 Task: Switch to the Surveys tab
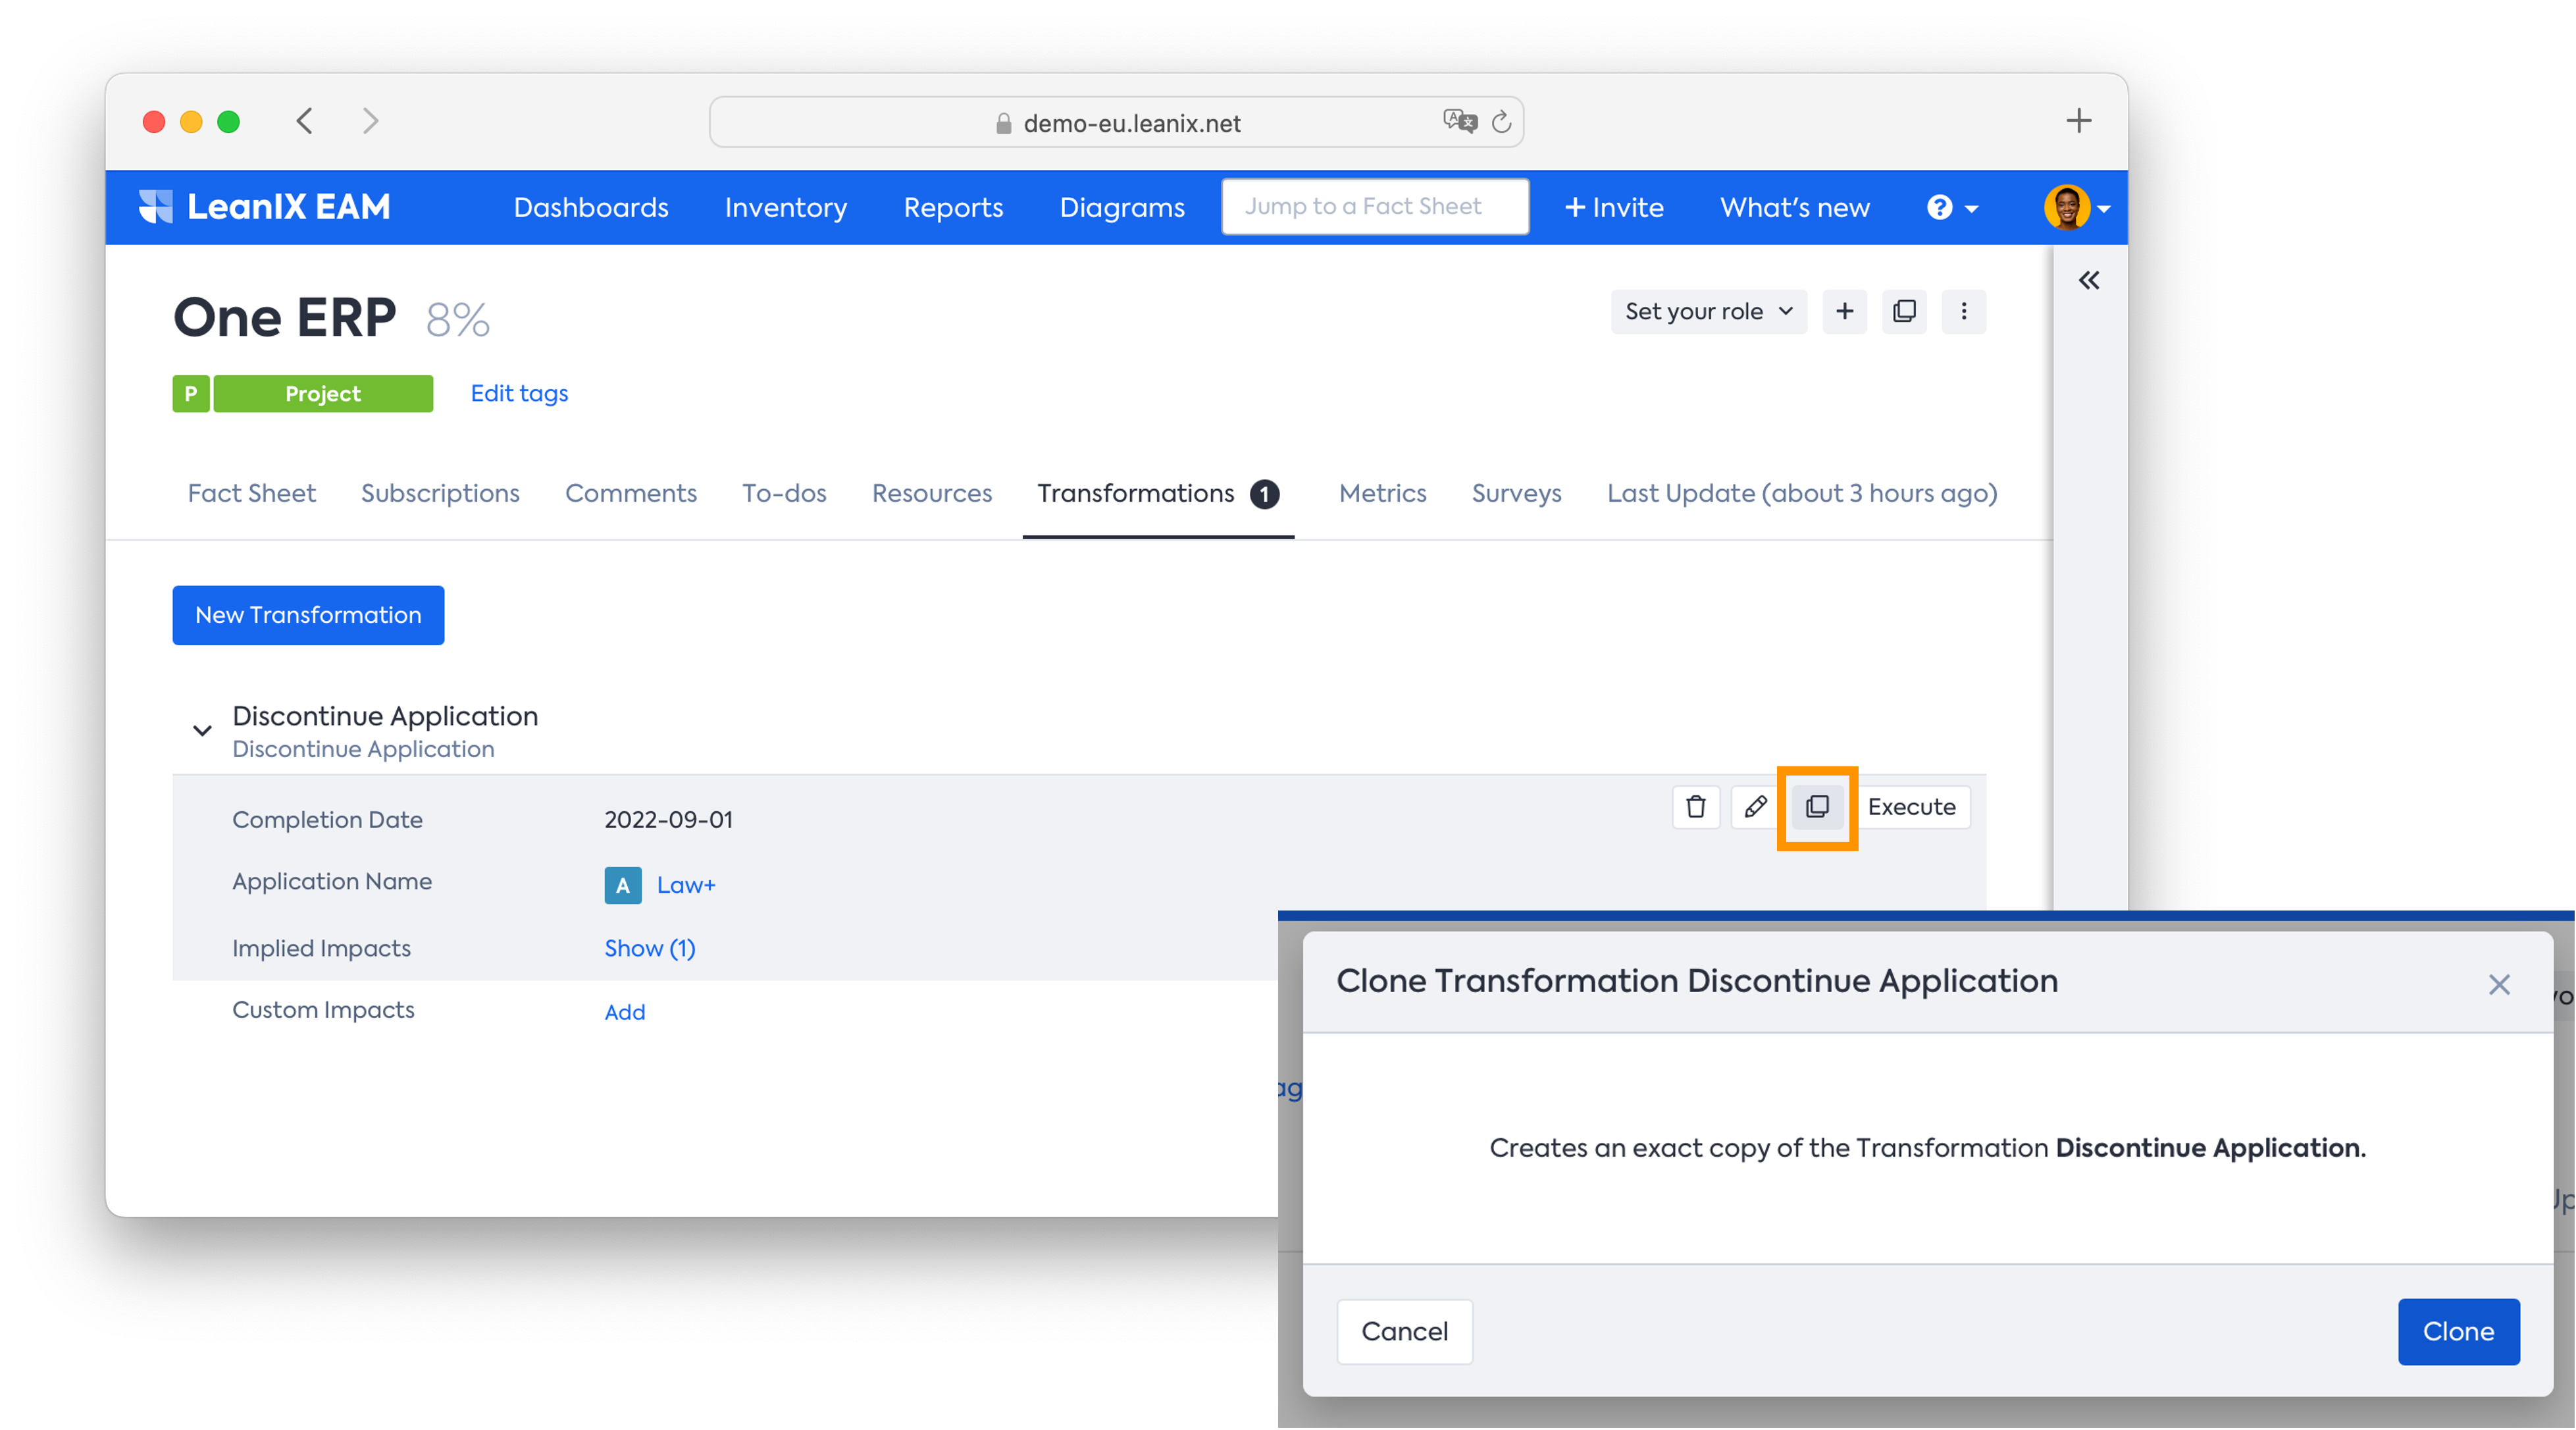(x=1516, y=493)
